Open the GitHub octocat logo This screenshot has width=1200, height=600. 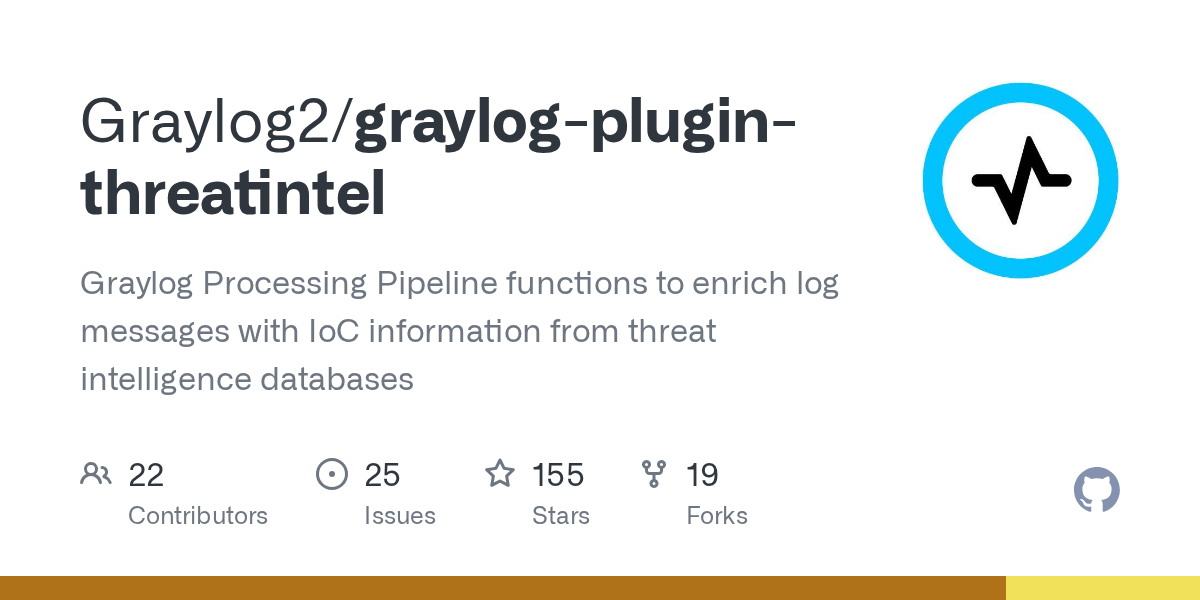tap(1097, 491)
